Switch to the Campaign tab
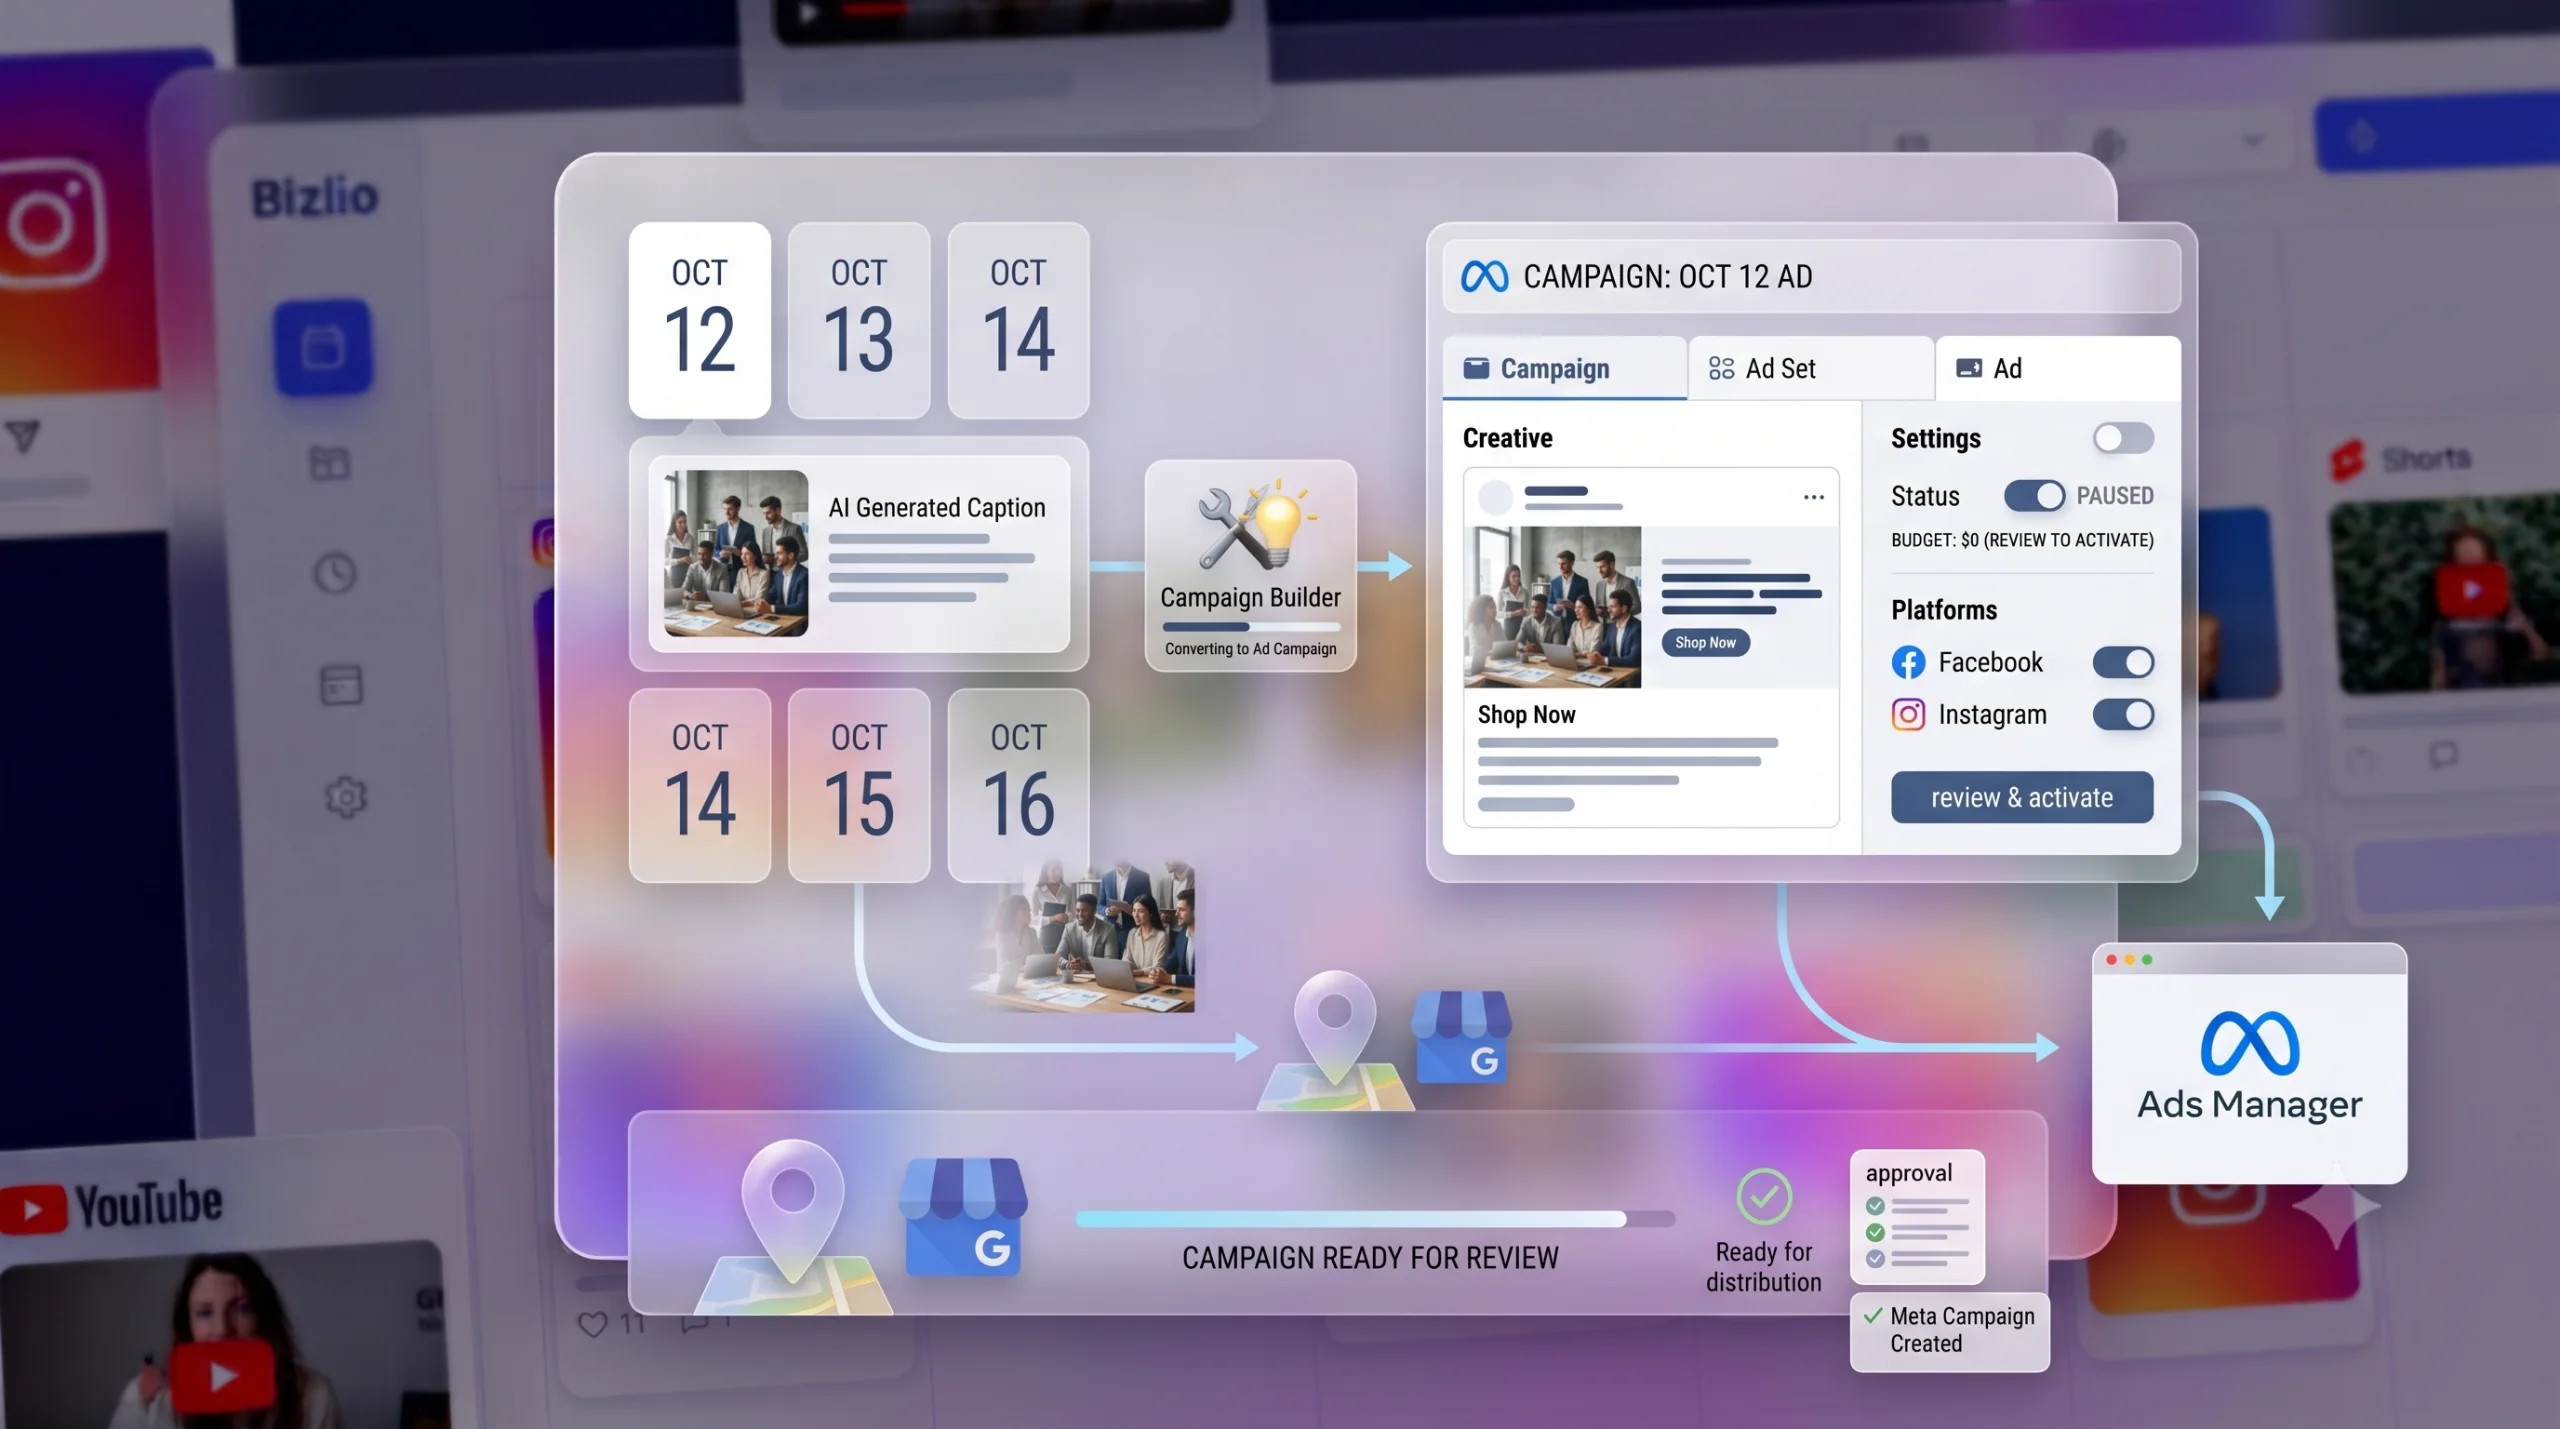Image resolution: width=2560 pixels, height=1429 pixels. tap(1564, 368)
